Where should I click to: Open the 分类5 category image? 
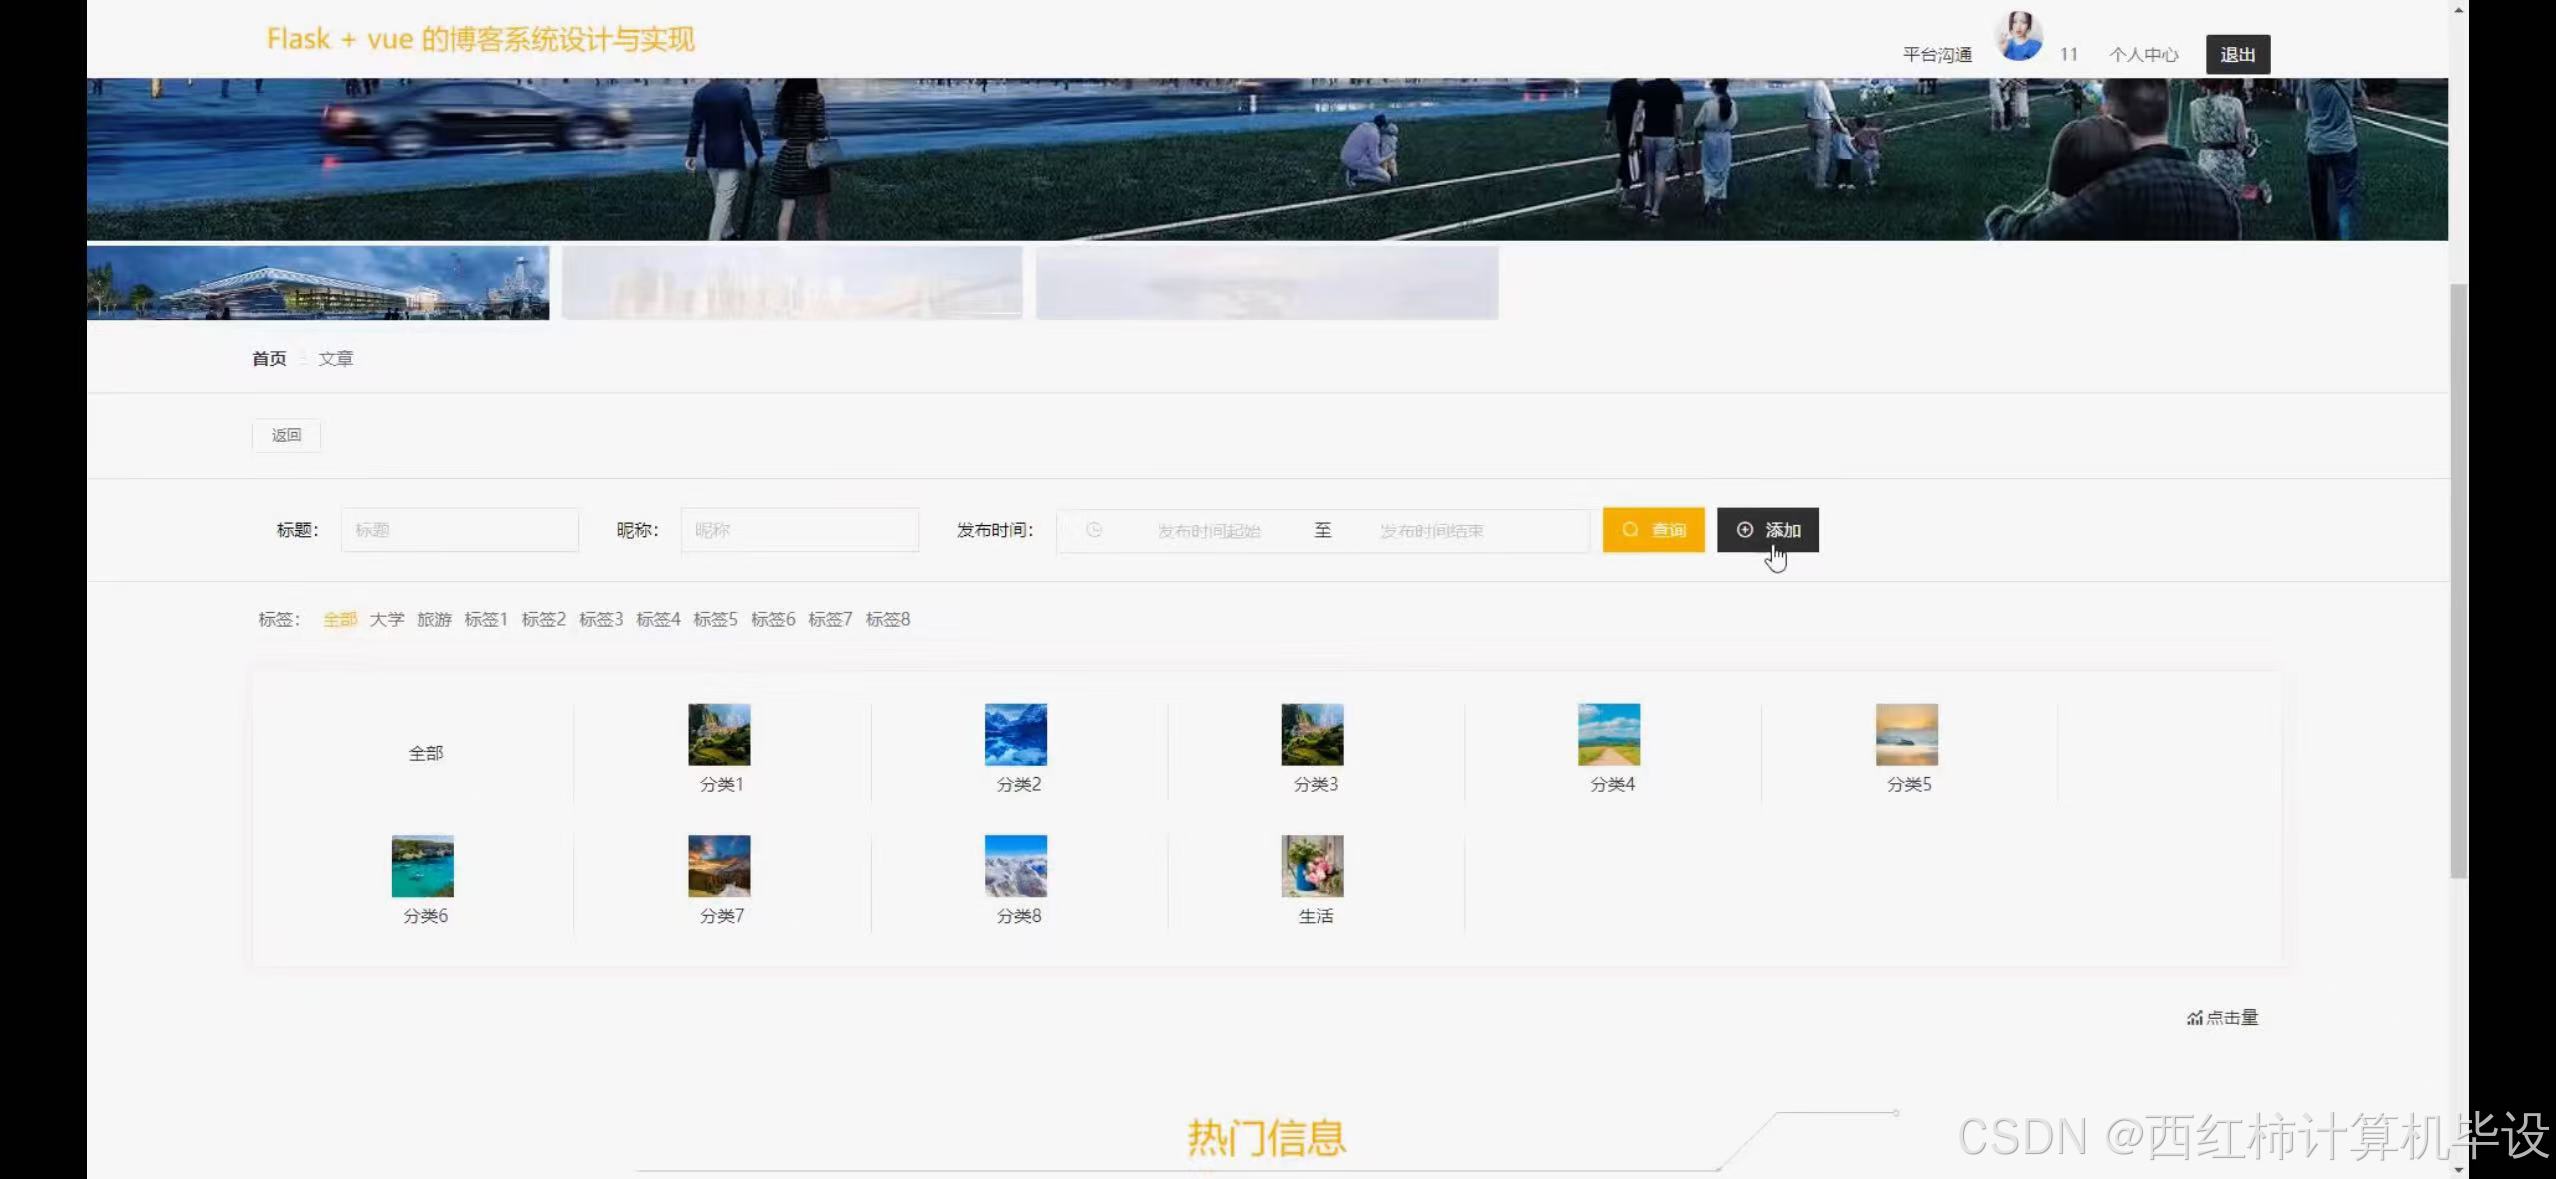tap(1906, 734)
